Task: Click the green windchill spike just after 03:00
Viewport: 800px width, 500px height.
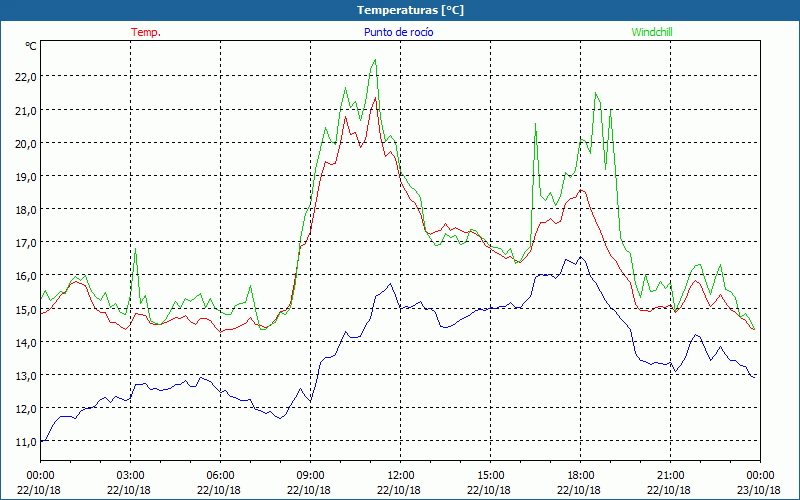Action: [x=135, y=249]
